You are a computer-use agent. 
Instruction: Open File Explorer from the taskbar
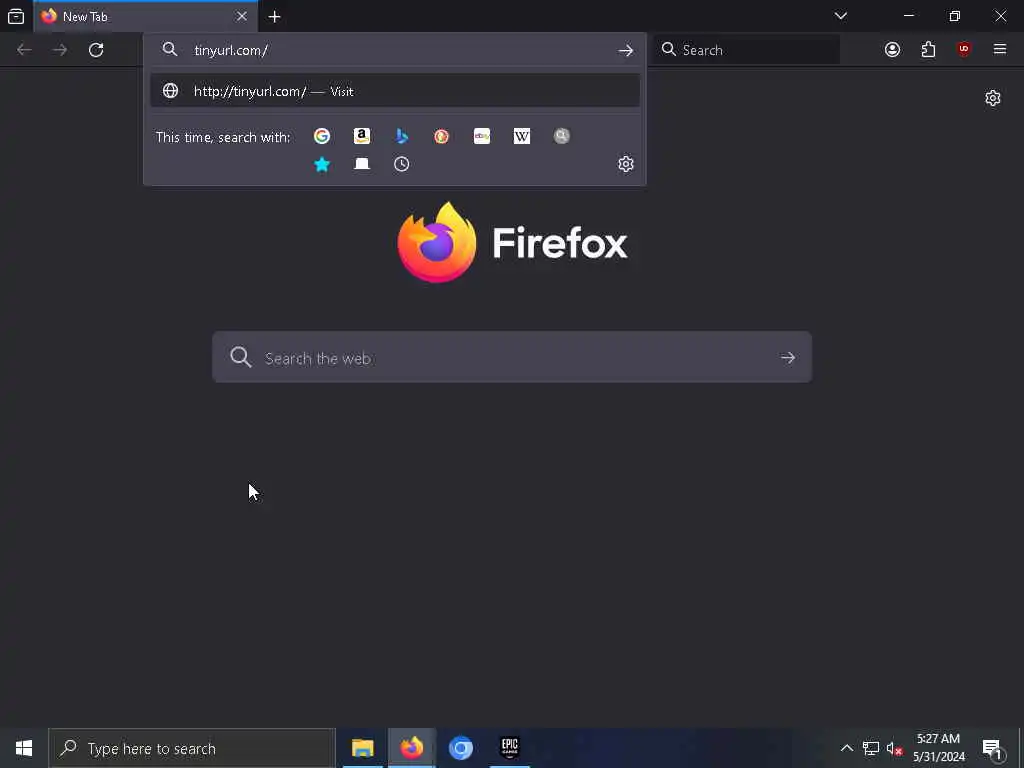click(362, 748)
